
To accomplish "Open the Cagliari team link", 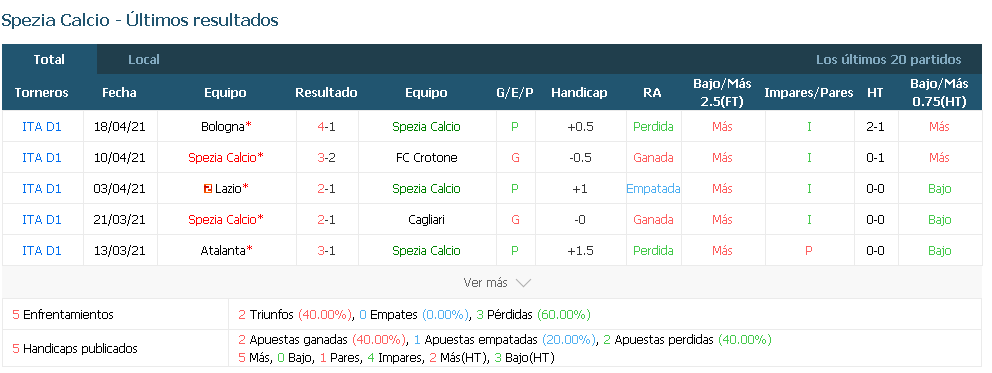I will (426, 219).
